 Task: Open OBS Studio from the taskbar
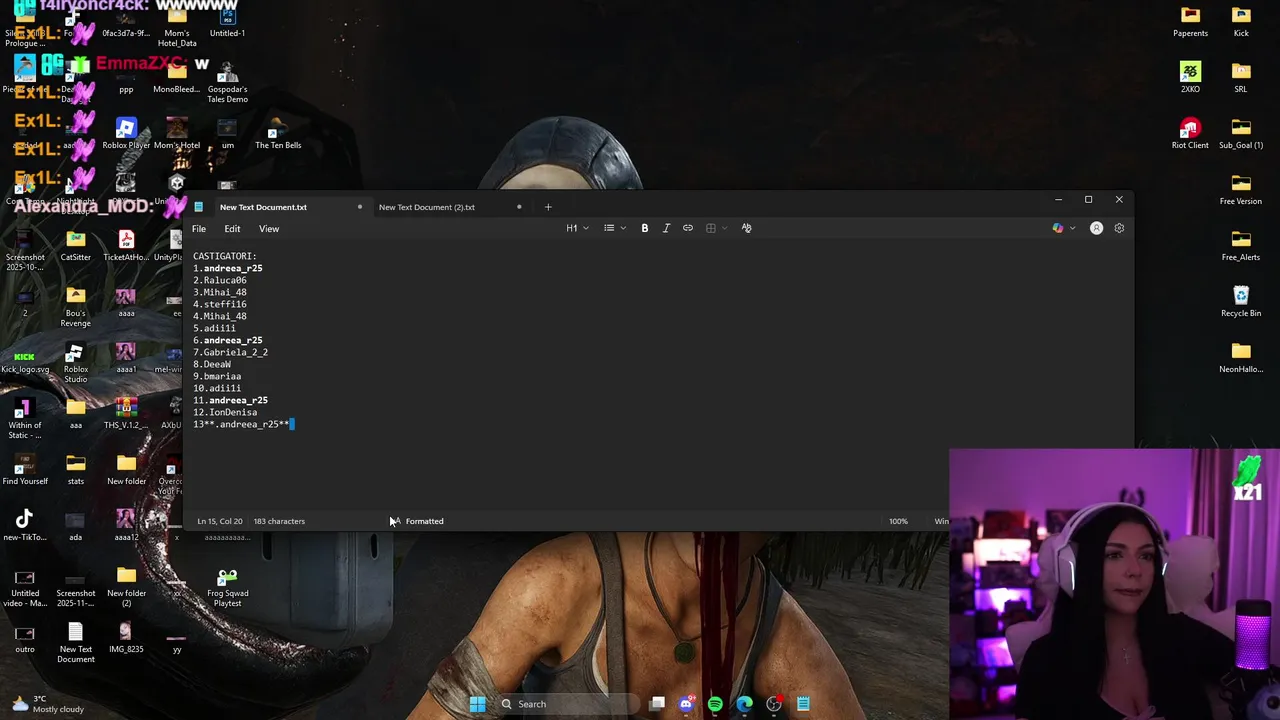(774, 704)
